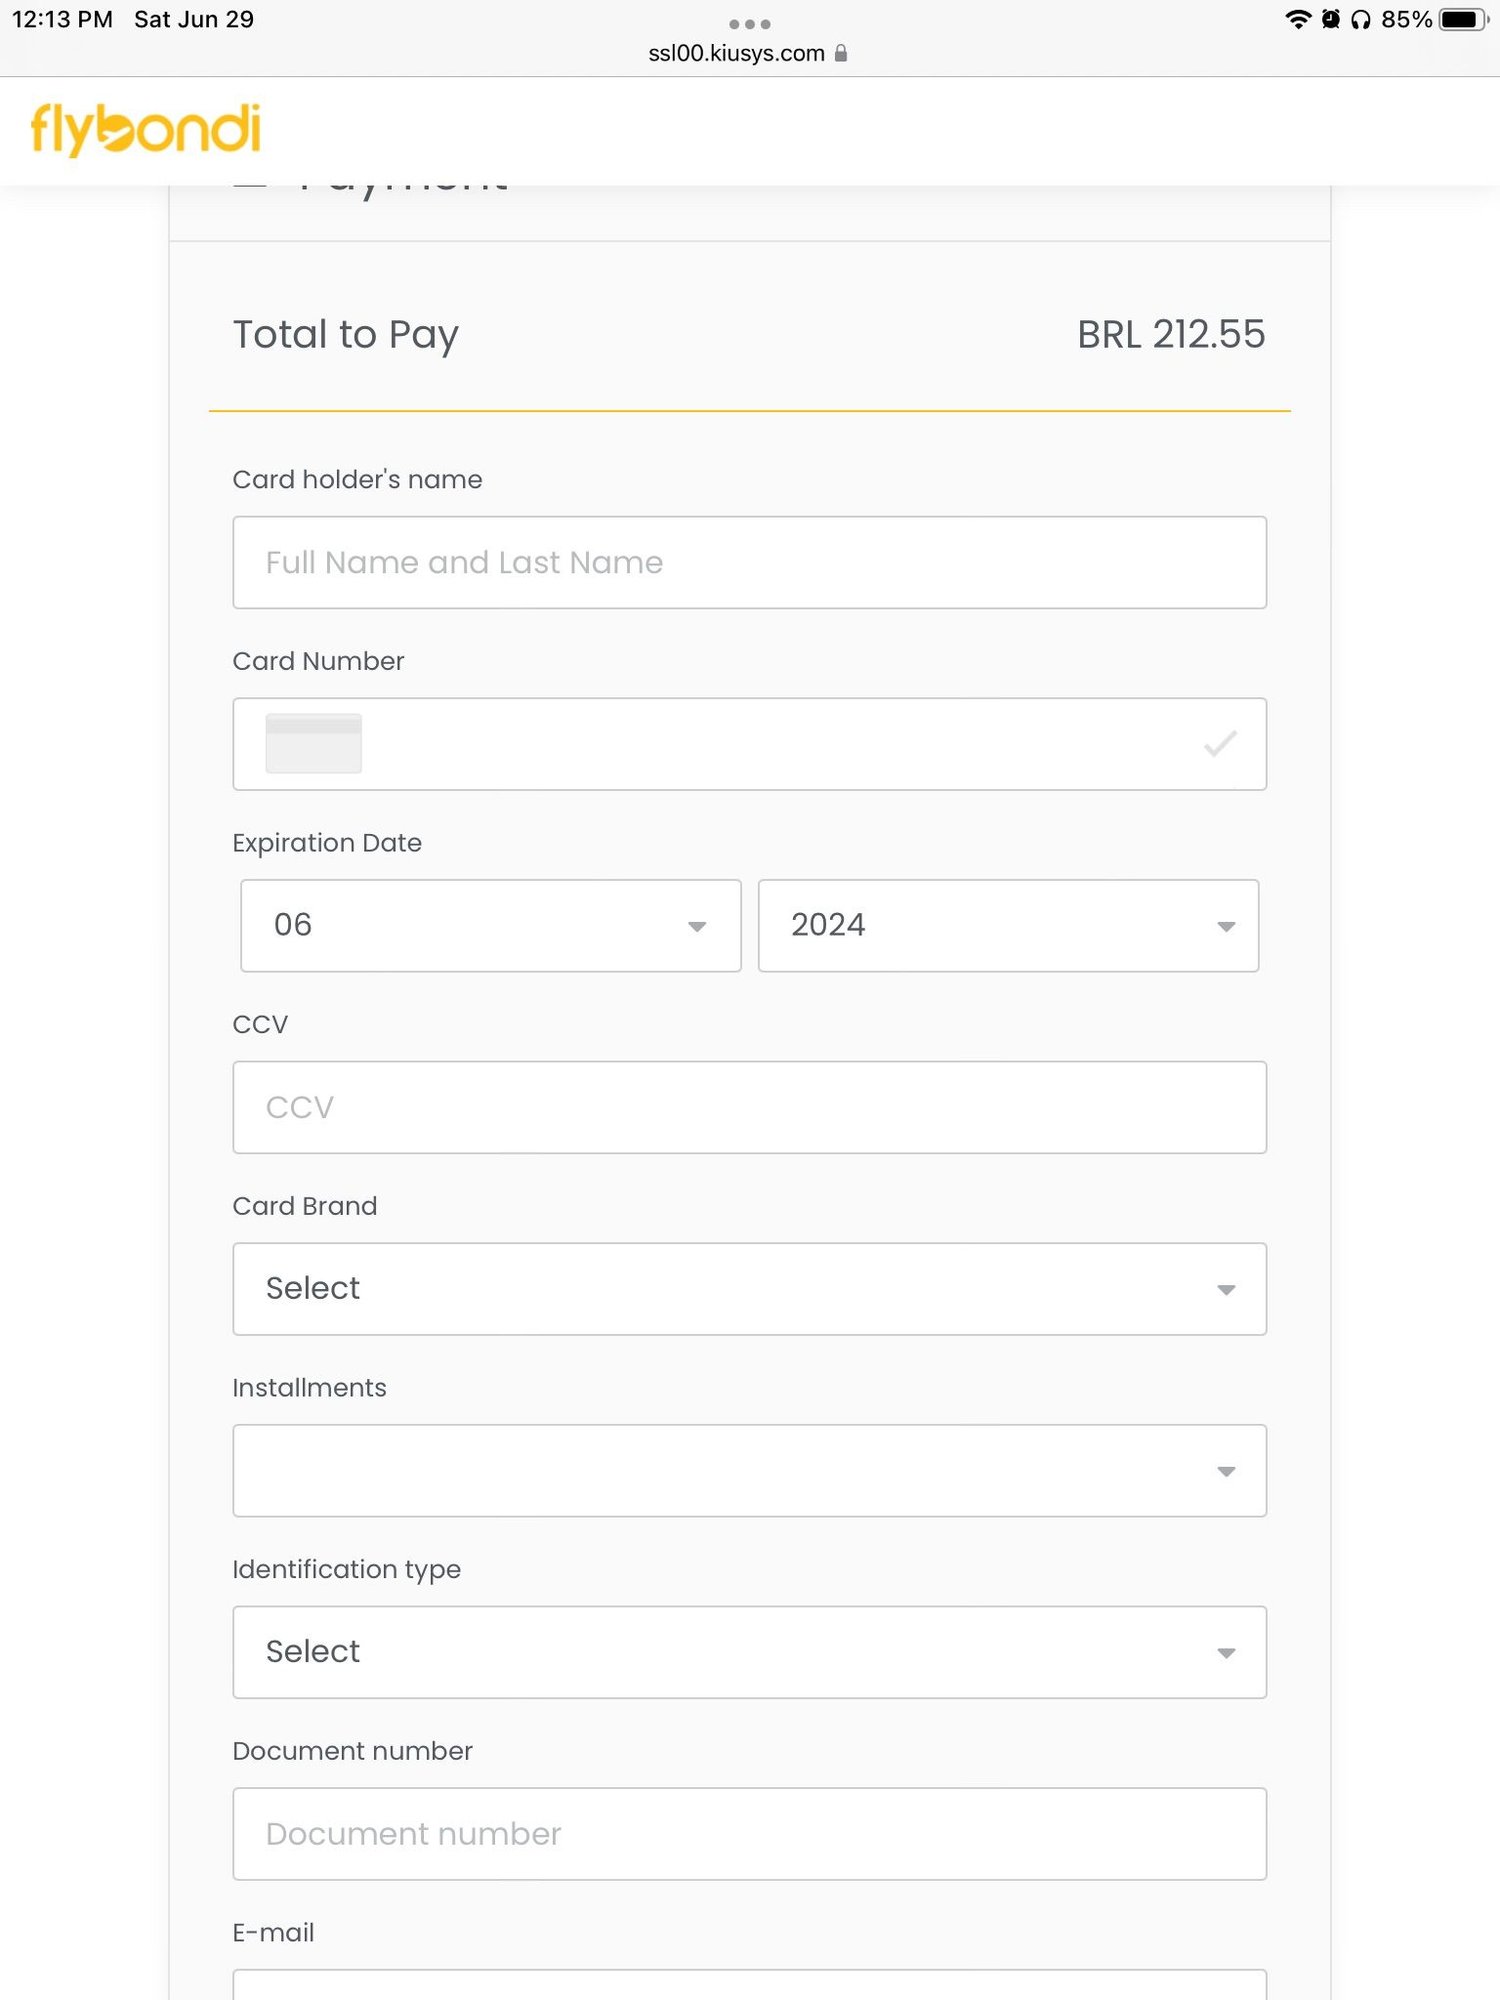This screenshot has height=2000, width=1500.
Task: Open the expiration year dropdown showing 2024
Action: tap(1008, 925)
